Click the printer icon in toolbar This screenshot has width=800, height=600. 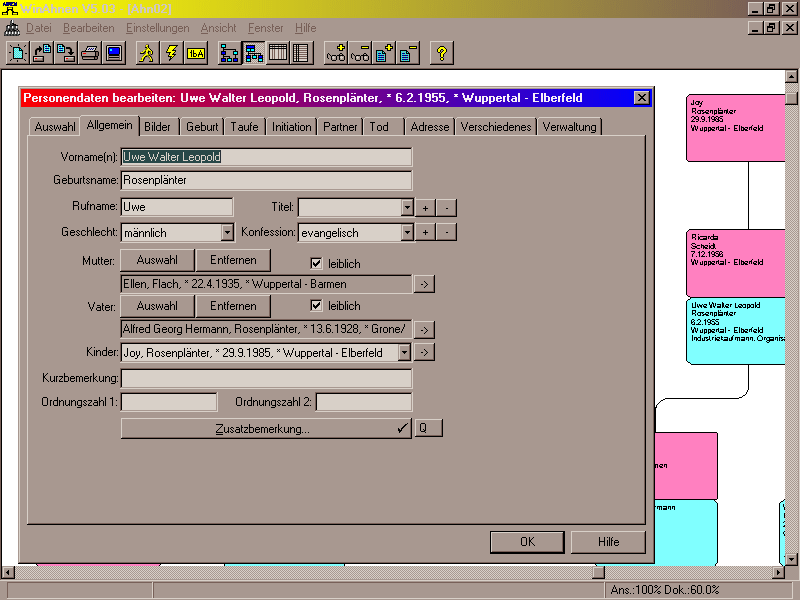click(x=90, y=53)
